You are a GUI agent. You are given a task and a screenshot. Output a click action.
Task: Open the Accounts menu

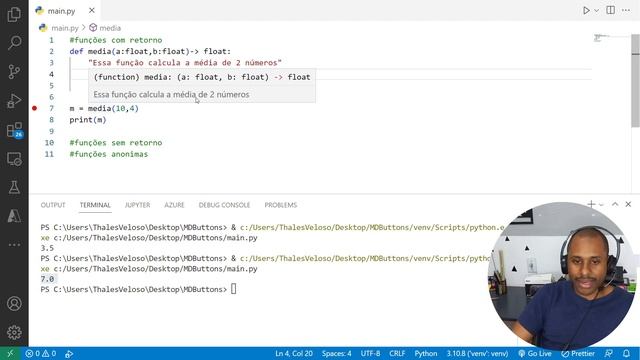tap(14, 304)
